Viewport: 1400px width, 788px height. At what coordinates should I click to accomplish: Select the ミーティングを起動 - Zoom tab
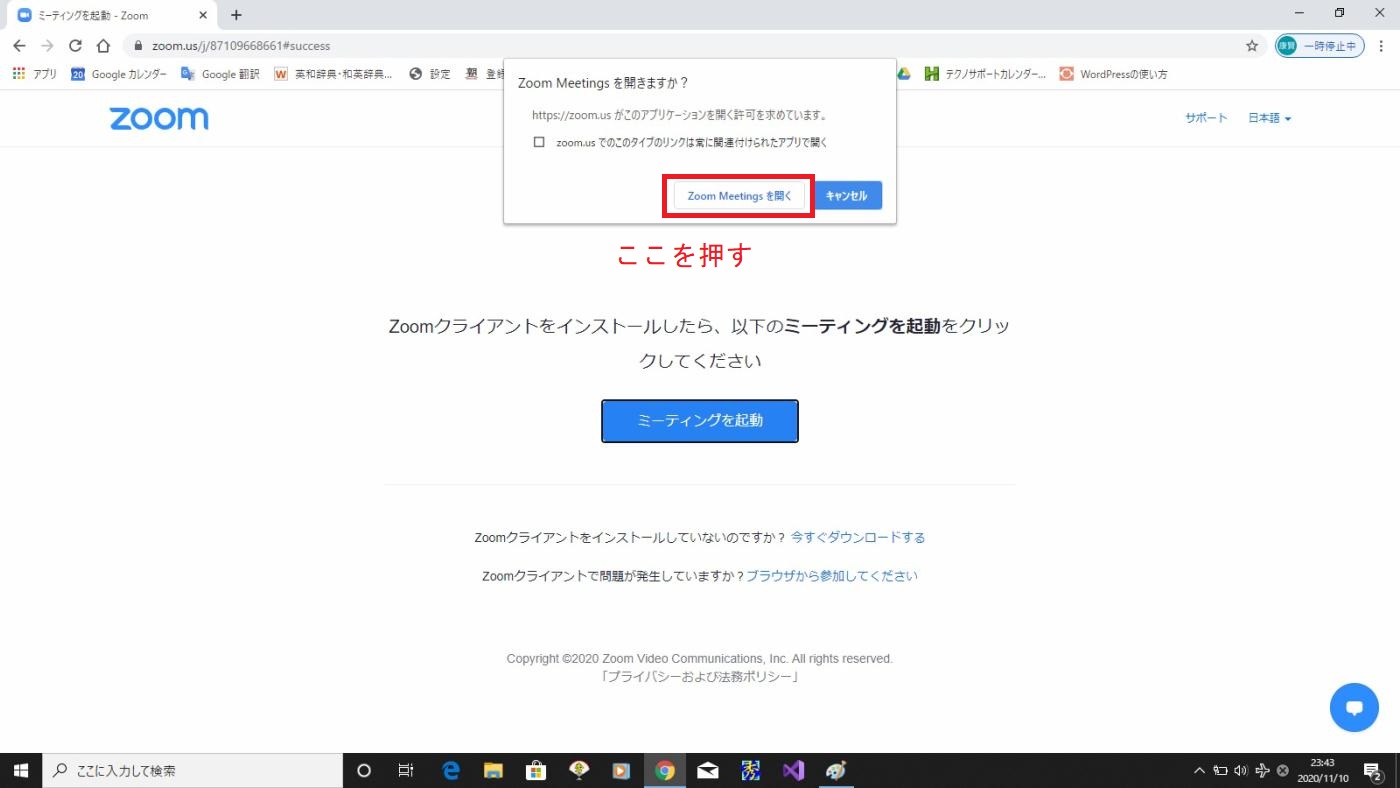tap(112, 15)
